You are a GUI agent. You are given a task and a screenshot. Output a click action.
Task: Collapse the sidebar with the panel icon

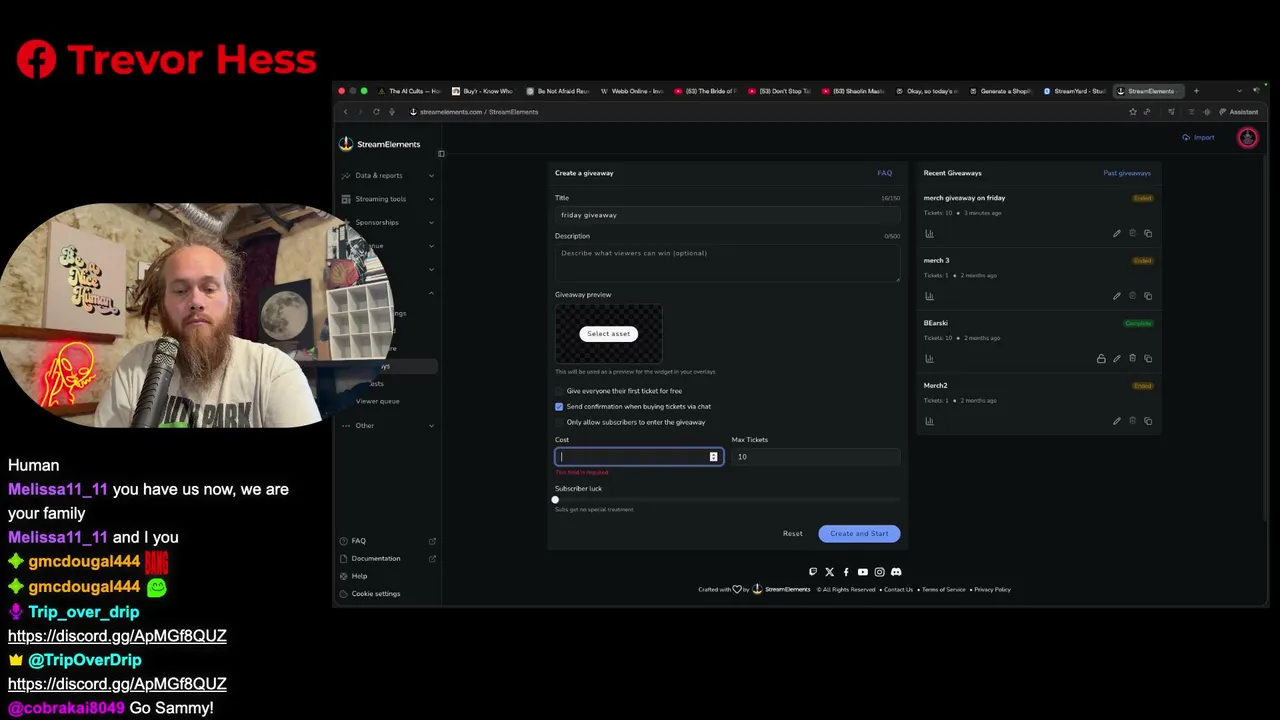point(441,154)
